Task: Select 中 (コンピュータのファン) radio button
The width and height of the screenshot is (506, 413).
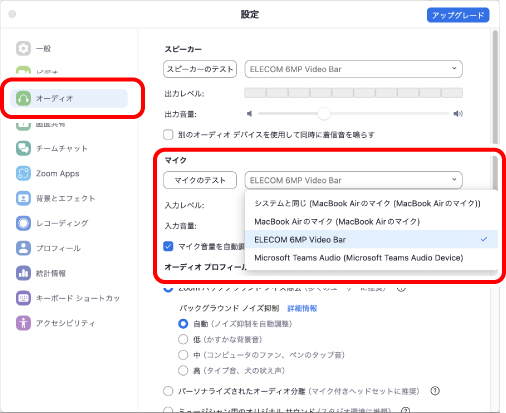Action: pyautogui.click(x=183, y=355)
